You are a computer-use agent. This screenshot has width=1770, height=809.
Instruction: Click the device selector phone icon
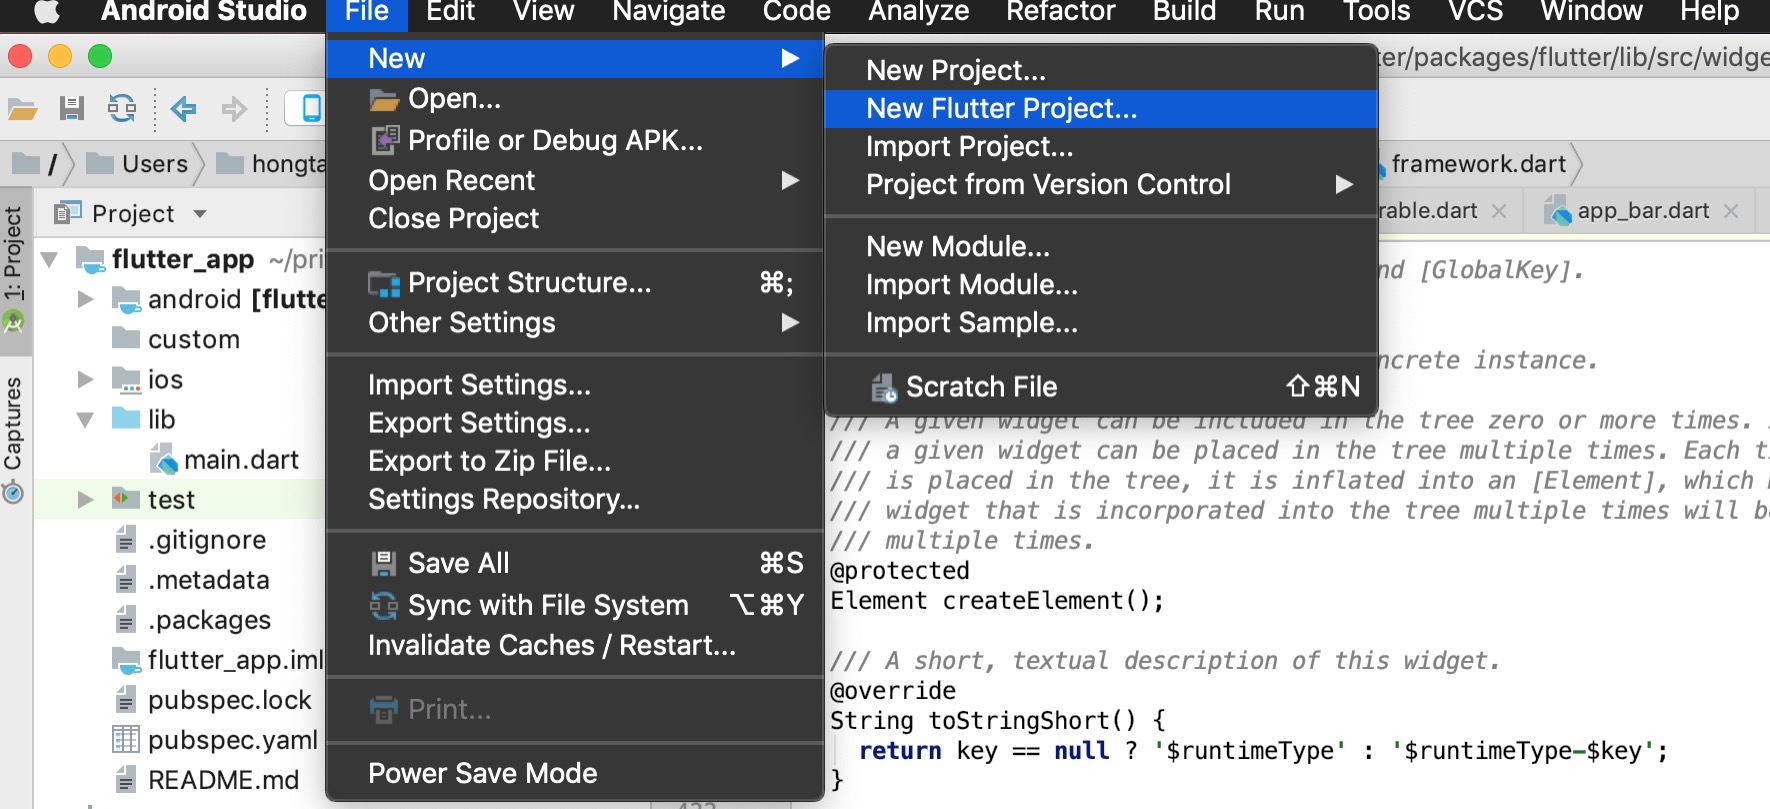pyautogui.click(x=311, y=108)
